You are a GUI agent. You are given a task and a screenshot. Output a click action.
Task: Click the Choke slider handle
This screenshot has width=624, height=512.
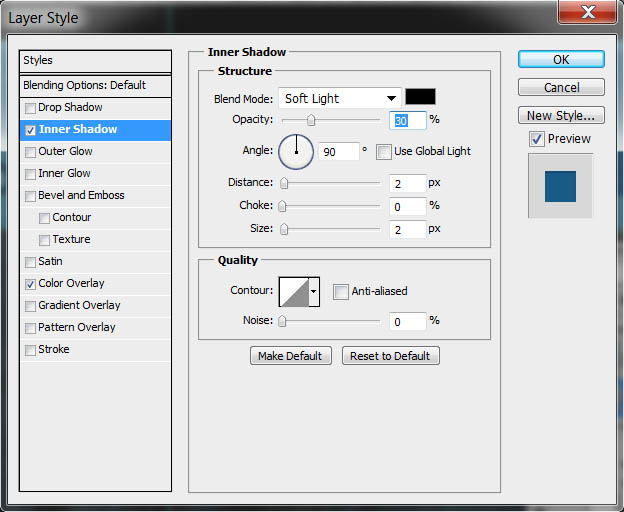(282, 206)
